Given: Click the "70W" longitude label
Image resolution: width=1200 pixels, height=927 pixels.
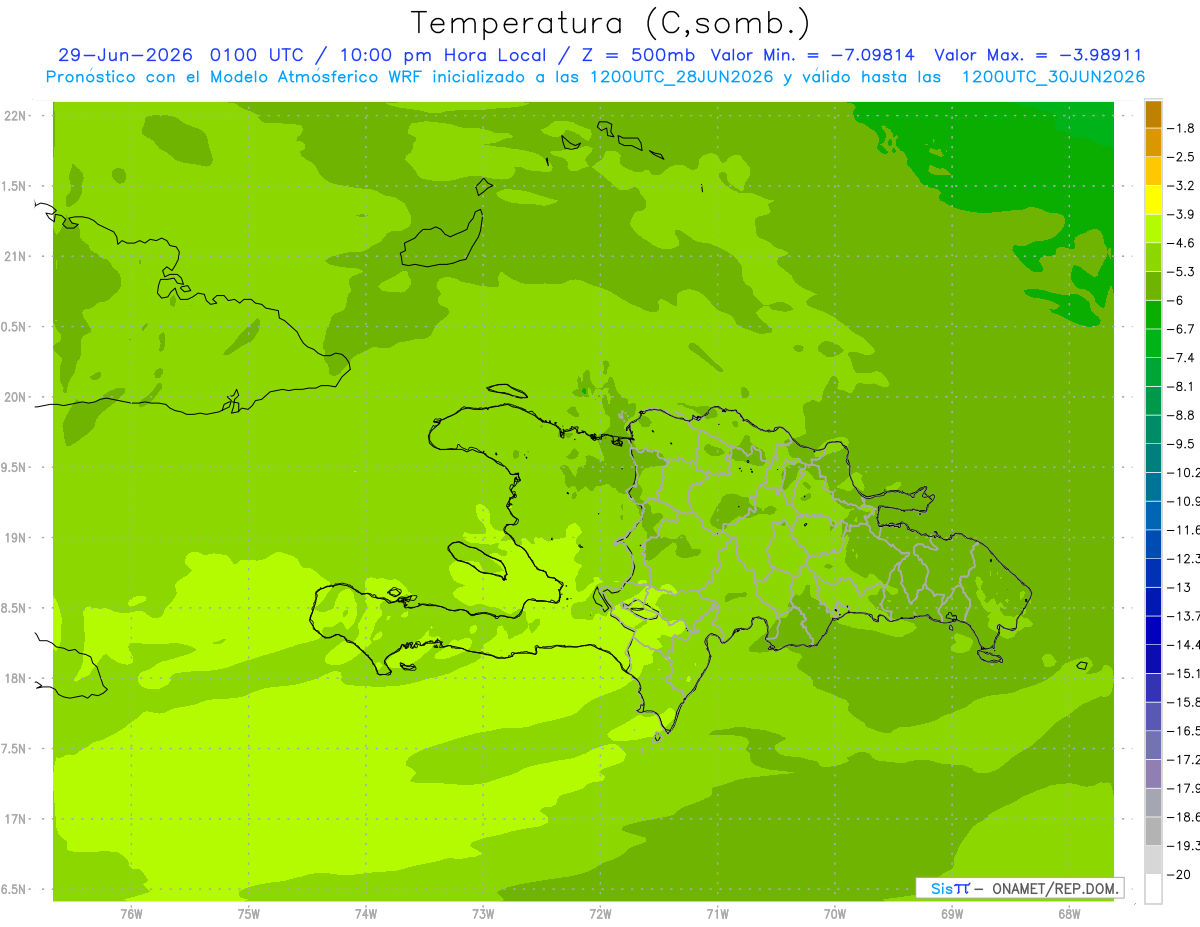Looking at the screenshot, I should pos(835,914).
